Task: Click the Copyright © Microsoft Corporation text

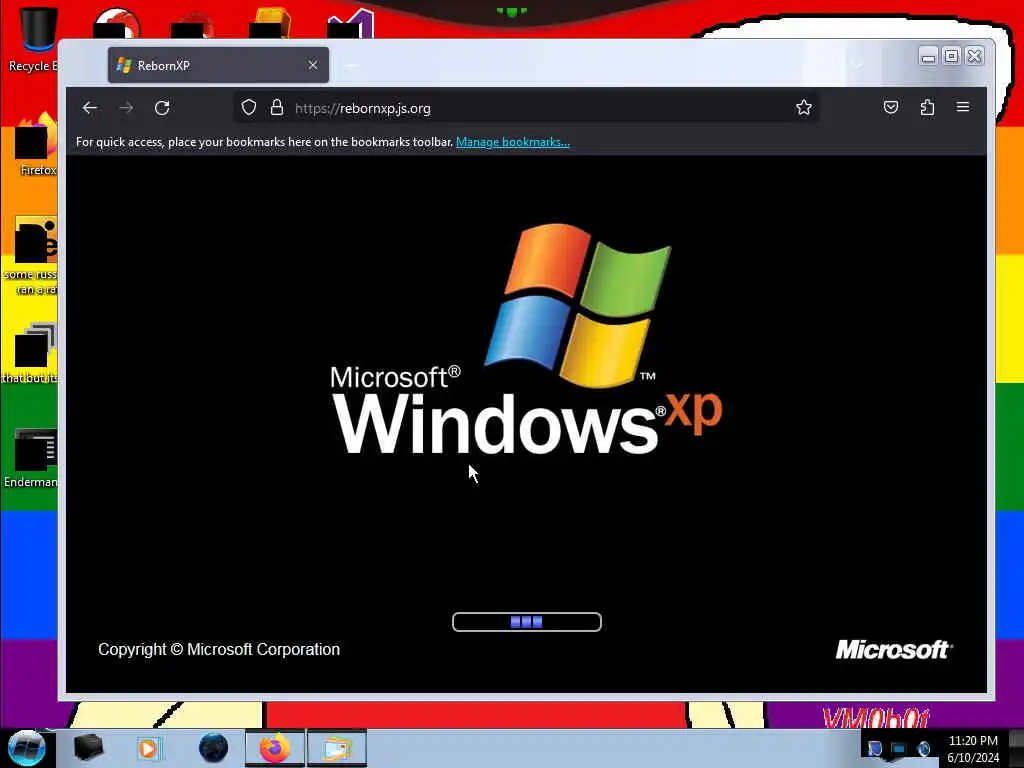Action: tap(219, 649)
